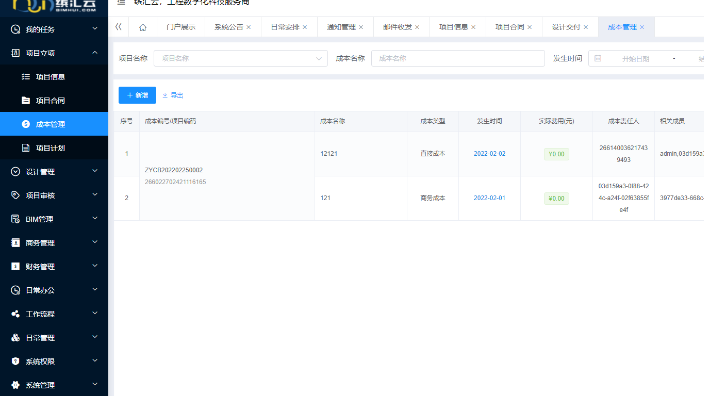Image resolution: width=704 pixels, height=396 pixels.
Task: Click the 成本类型 column header
Action: pos(433,121)
